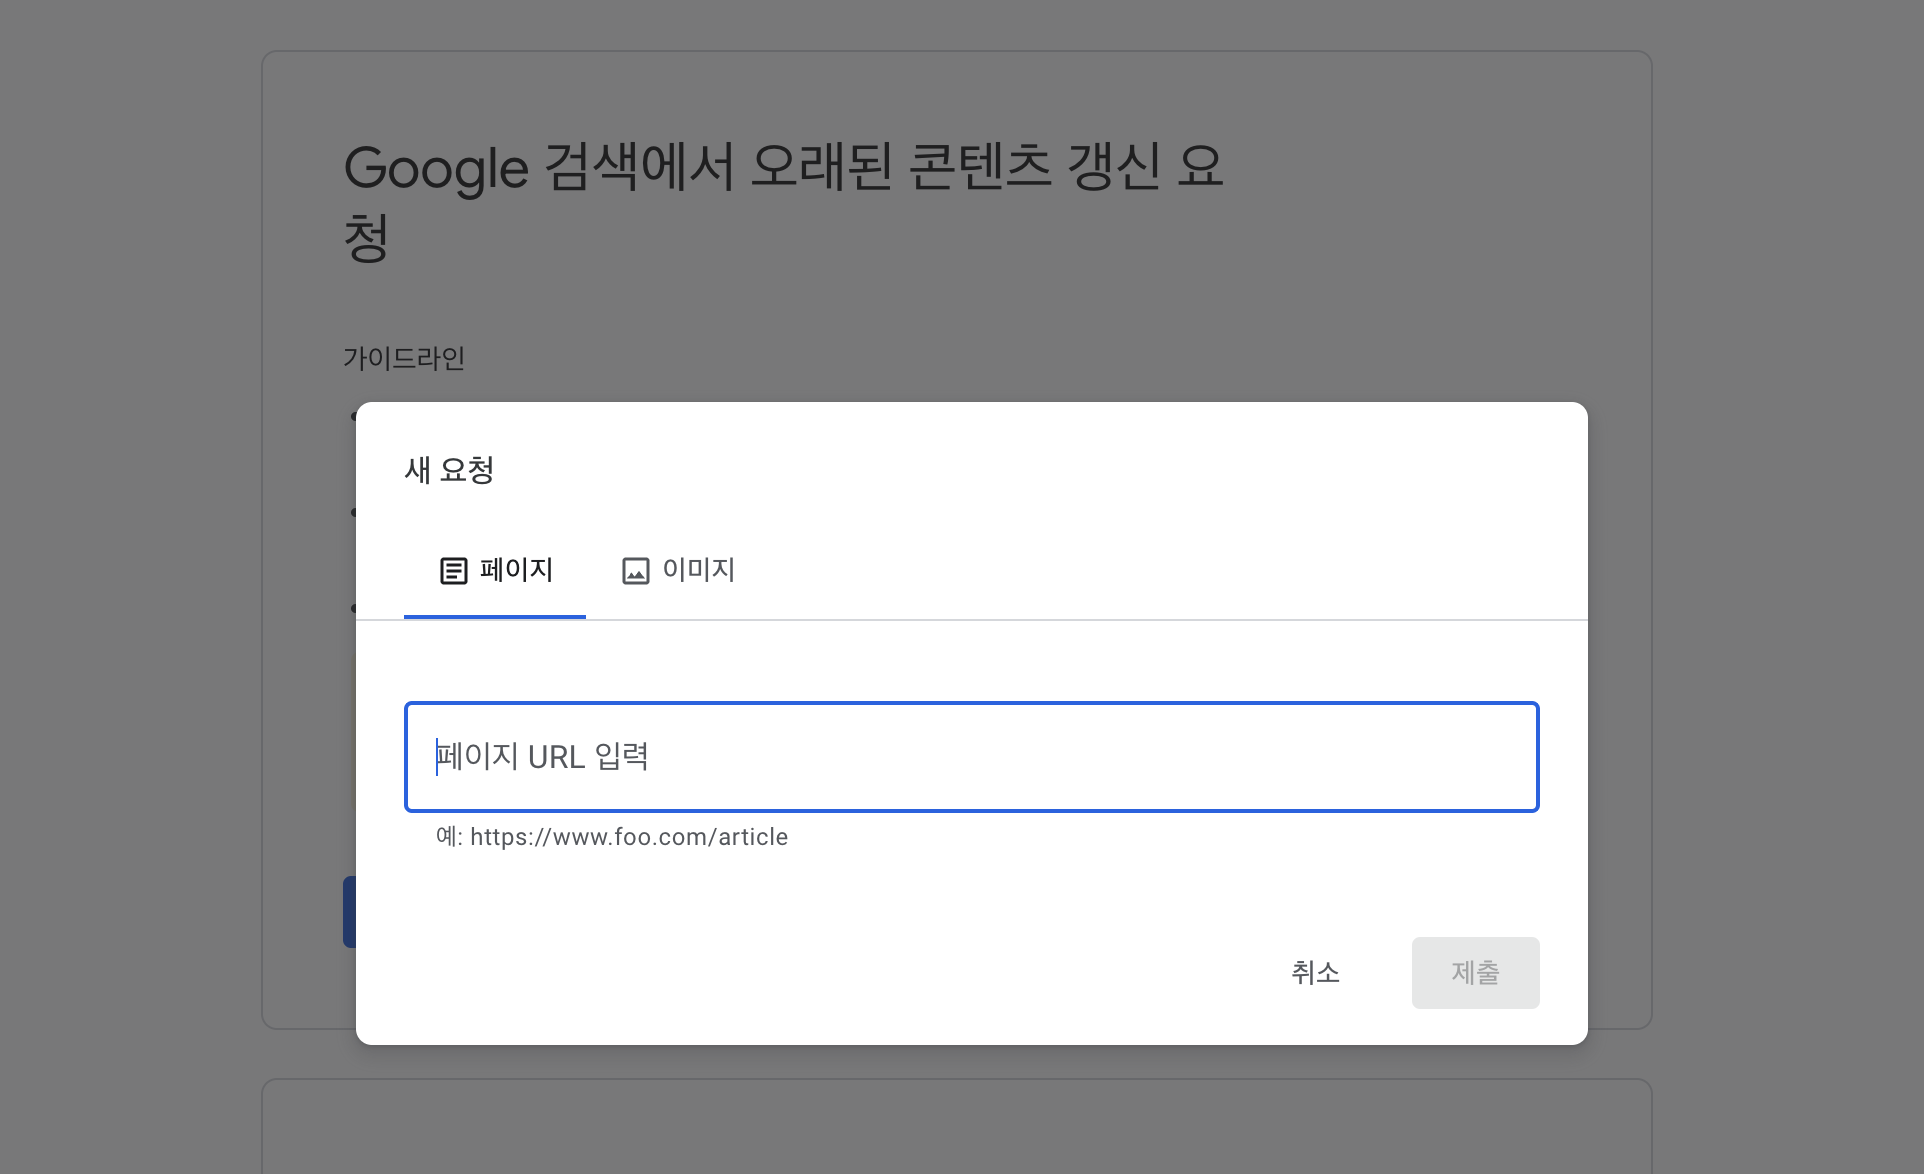
Task: Click the URL field's blue focus border
Action: (x=970, y=703)
